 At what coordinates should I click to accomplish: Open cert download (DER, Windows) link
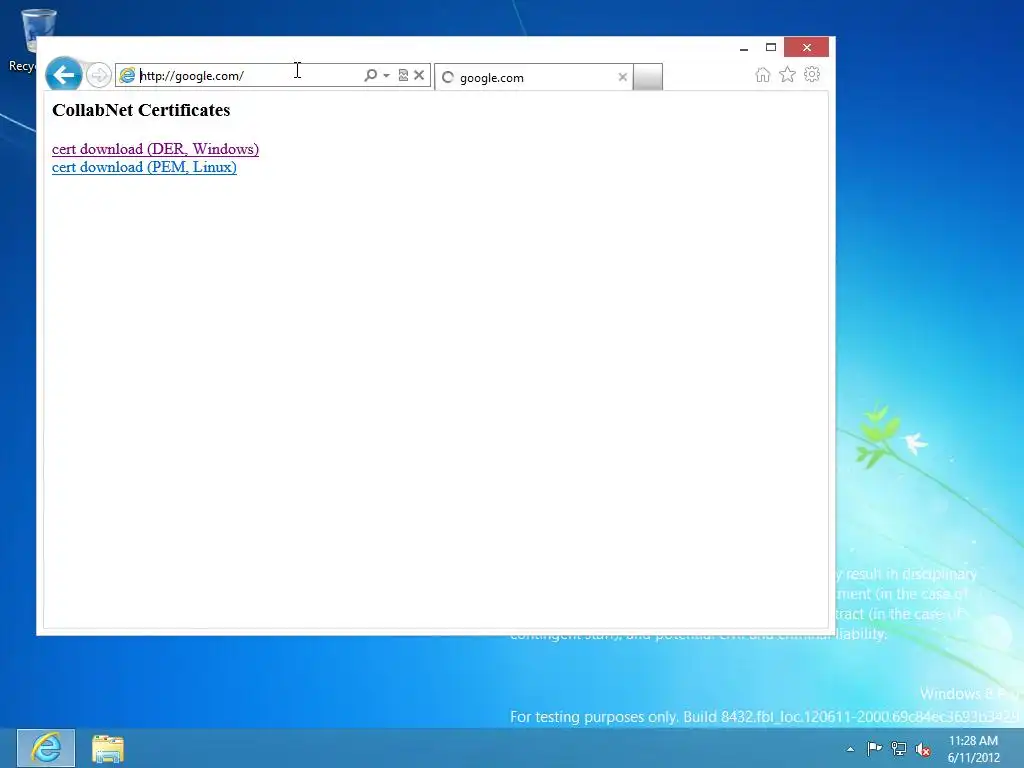coord(155,149)
